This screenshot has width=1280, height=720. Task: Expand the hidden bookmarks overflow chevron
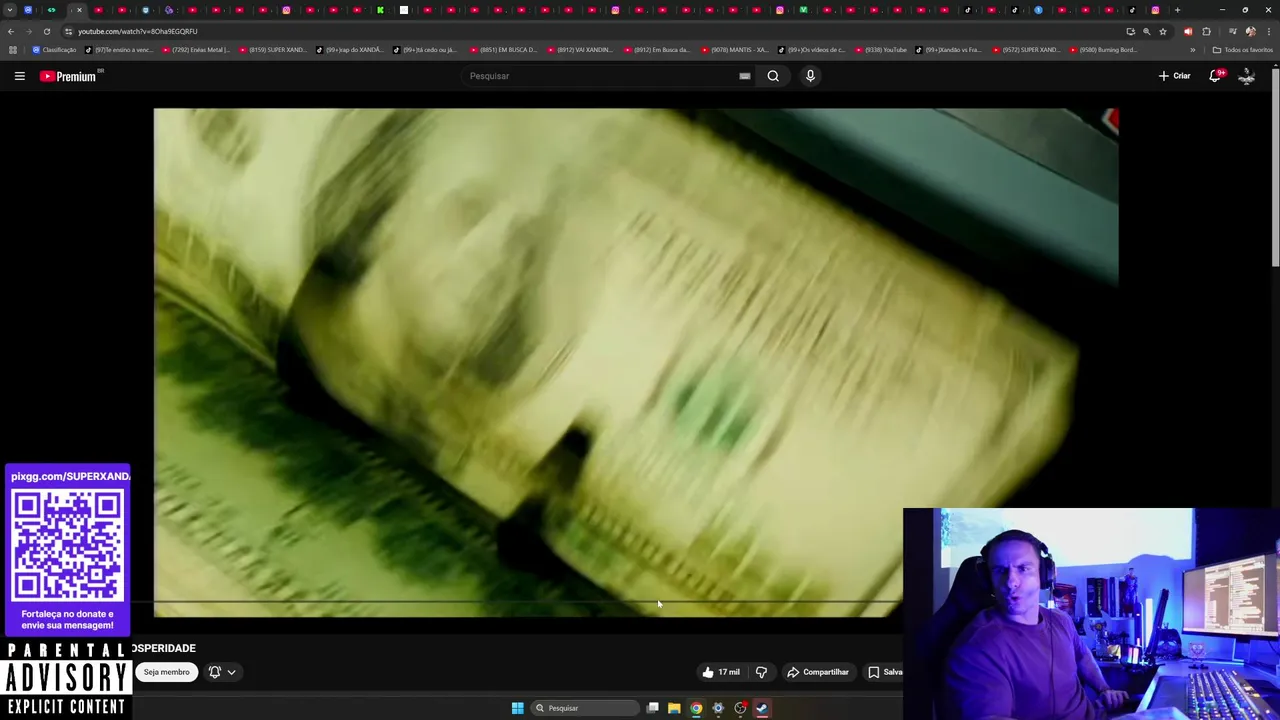(1192, 50)
